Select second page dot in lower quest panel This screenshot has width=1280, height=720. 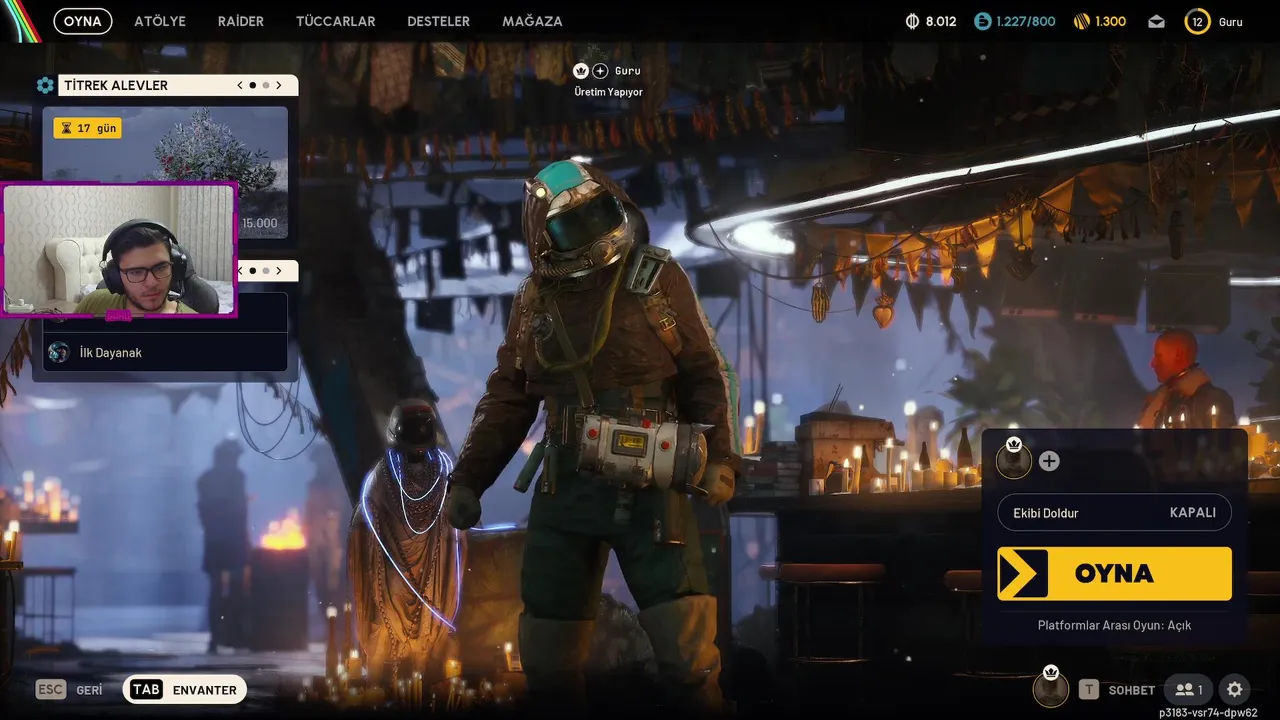click(x=265, y=270)
